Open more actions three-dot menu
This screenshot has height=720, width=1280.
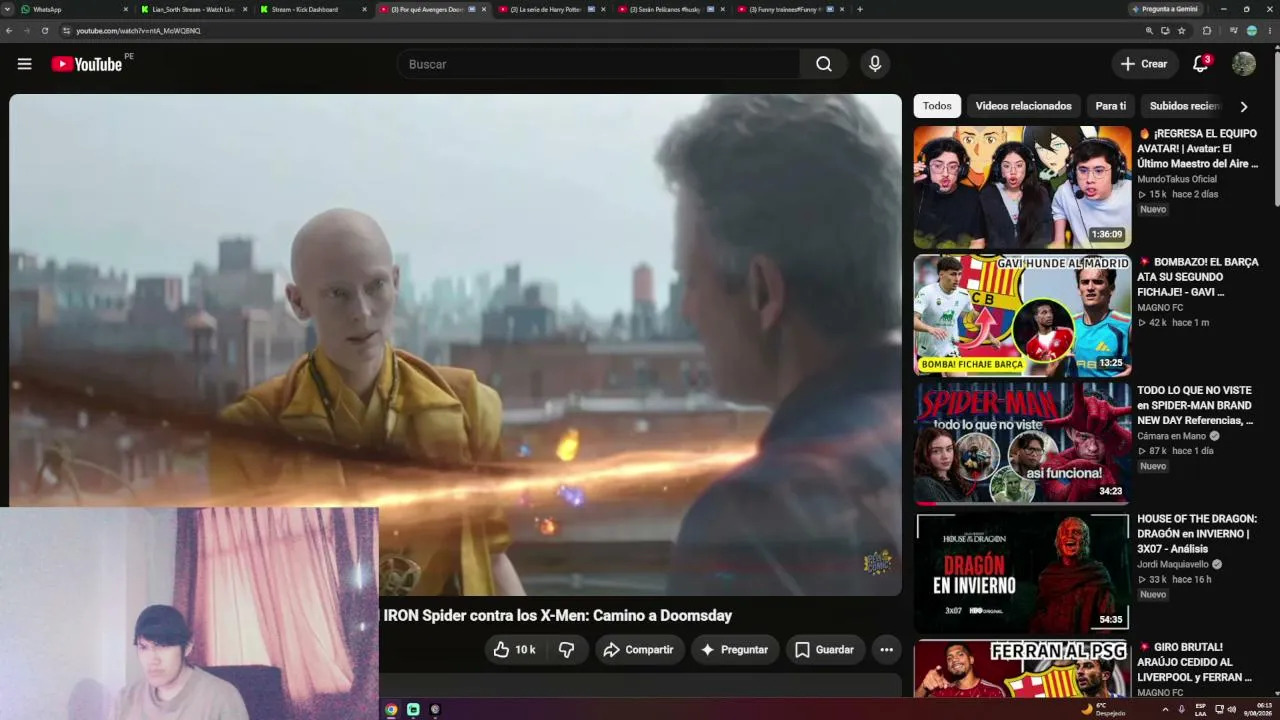click(886, 650)
